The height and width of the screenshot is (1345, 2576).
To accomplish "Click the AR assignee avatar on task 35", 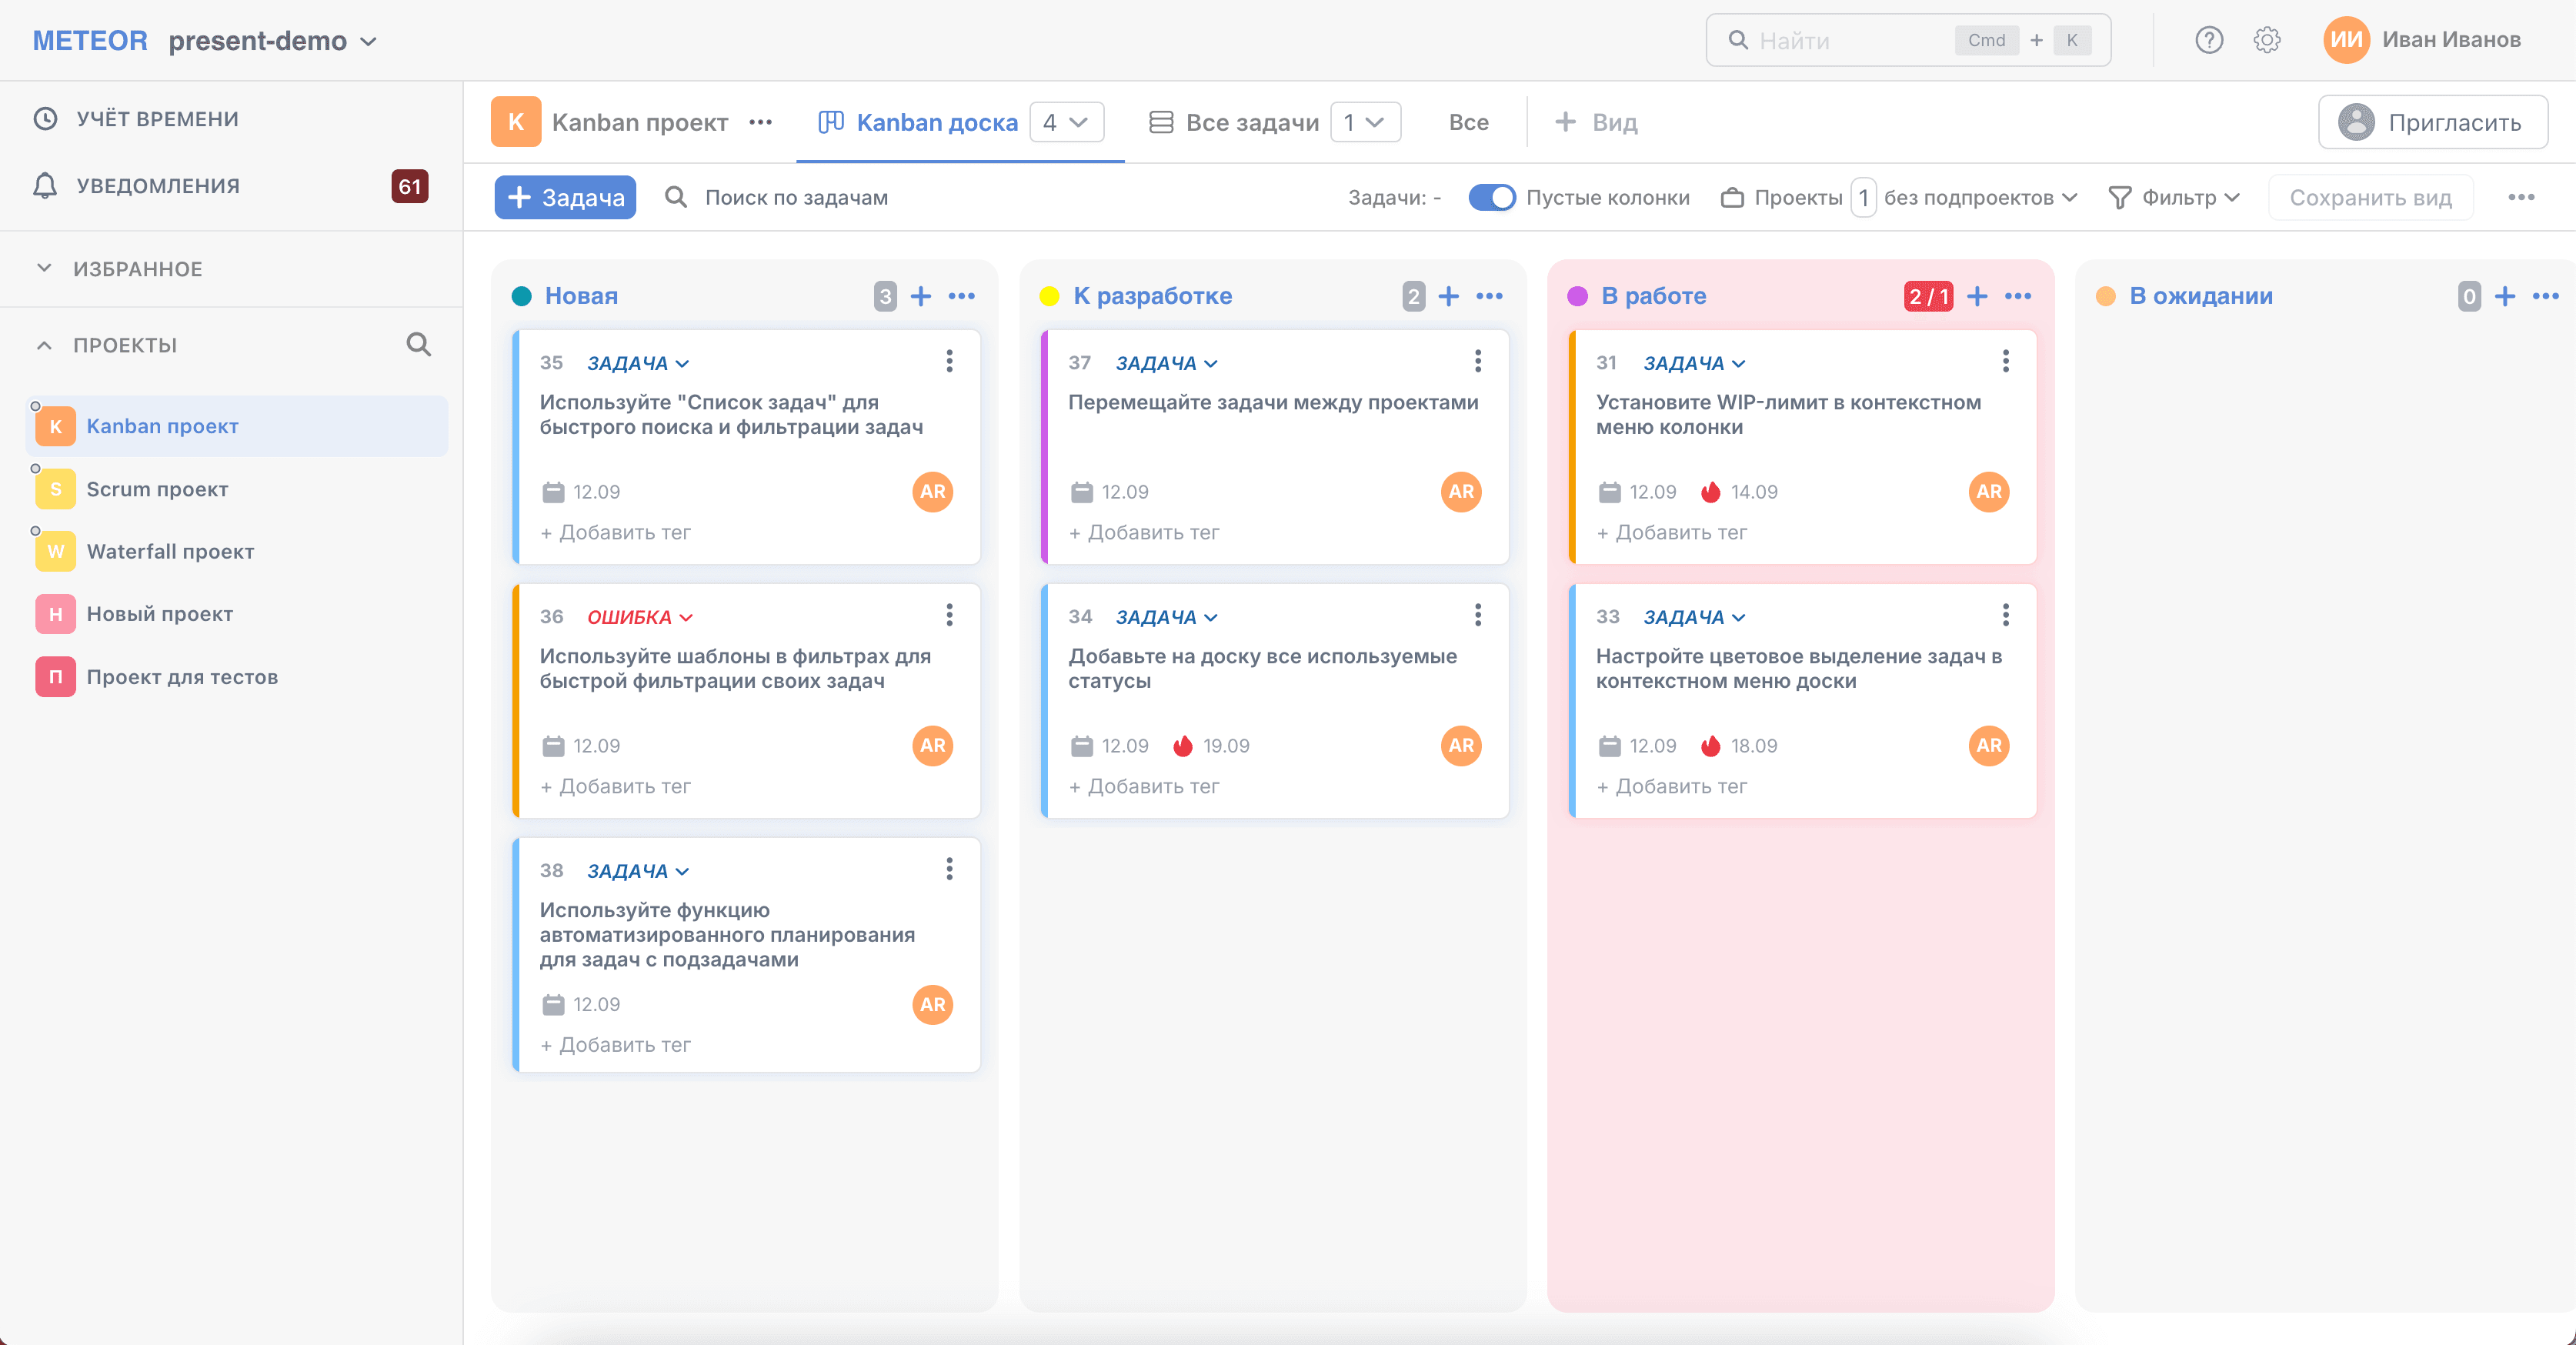I will 933,492.
